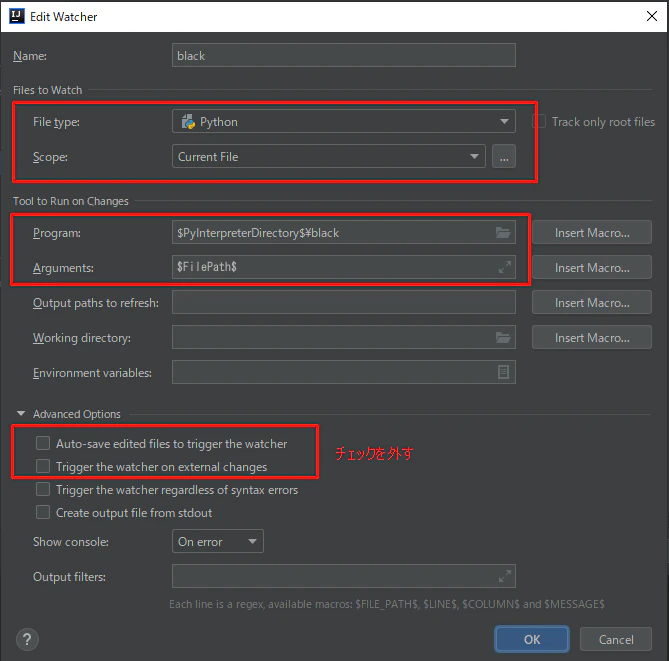The width and height of the screenshot is (669, 661).
Task: Open help via the question mark icon
Action: 27,639
